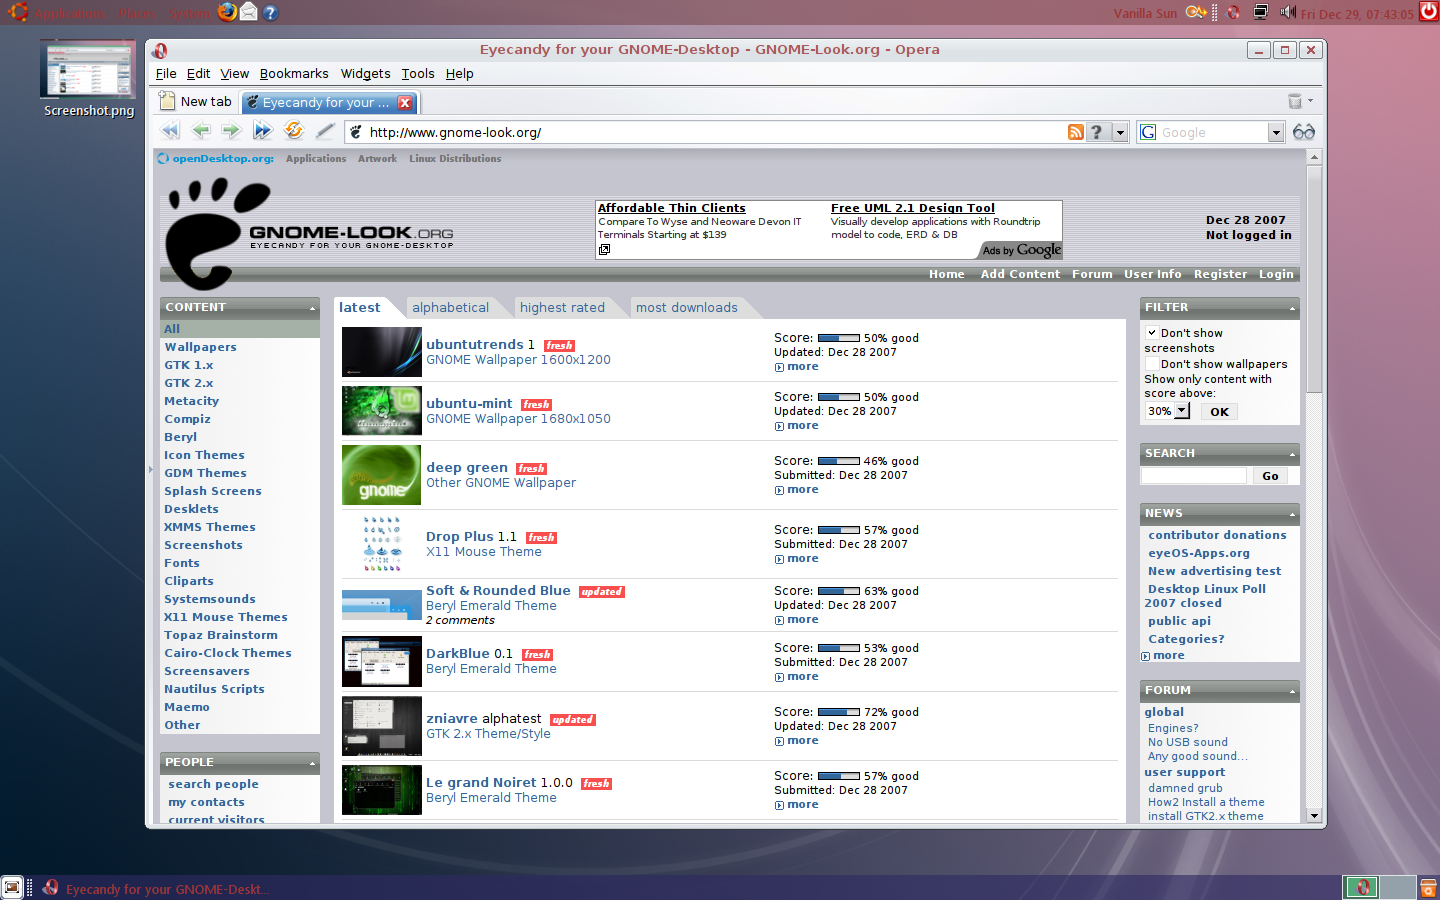1440x900 pixels.
Task: Click the red Opera tray icon in top panel
Action: (1234, 12)
